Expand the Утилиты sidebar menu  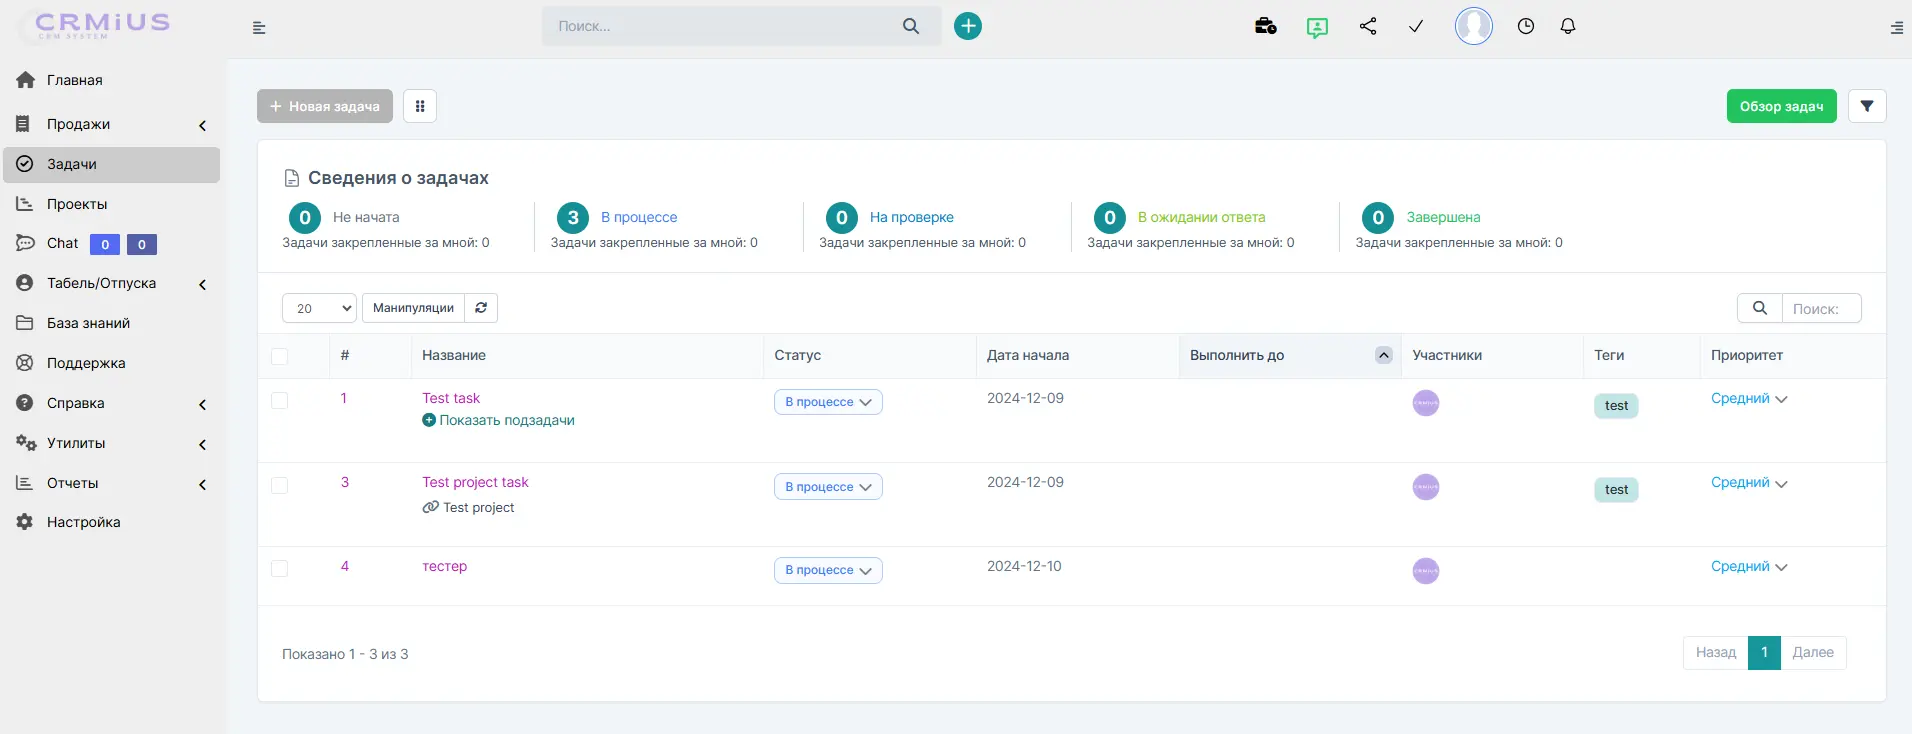[111, 443]
